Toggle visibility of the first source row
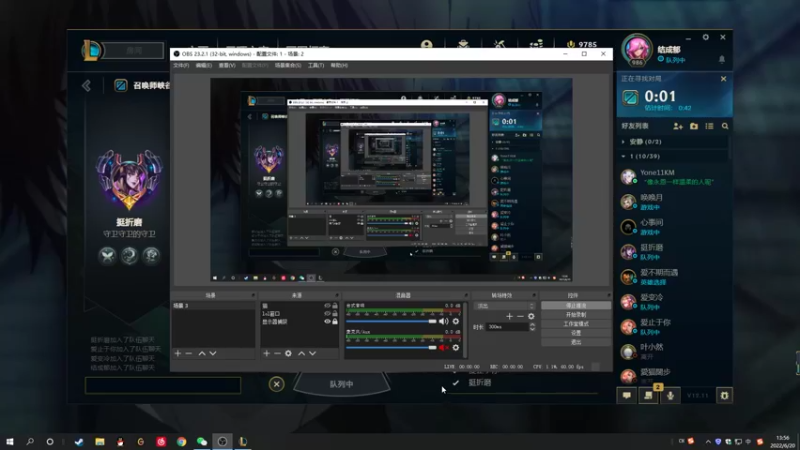 pos(327,306)
